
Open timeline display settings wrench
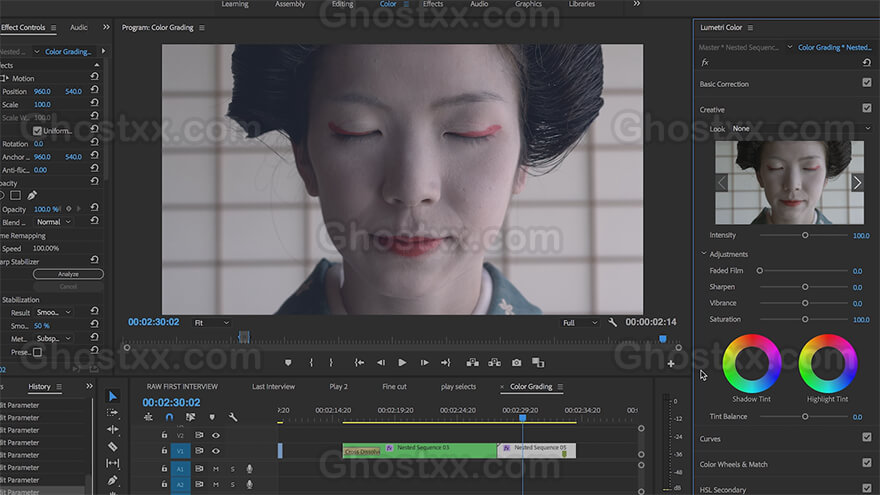pyautogui.click(x=233, y=418)
